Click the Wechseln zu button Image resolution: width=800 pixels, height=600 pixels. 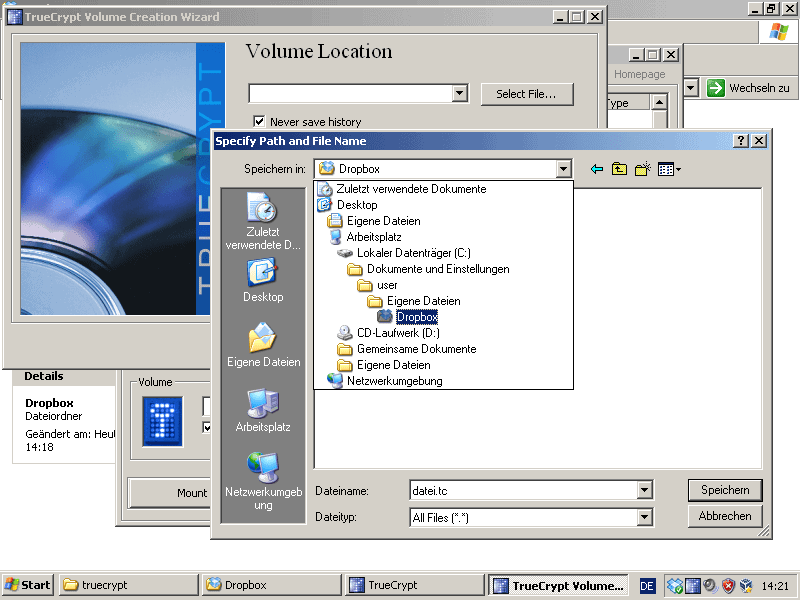[748, 88]
